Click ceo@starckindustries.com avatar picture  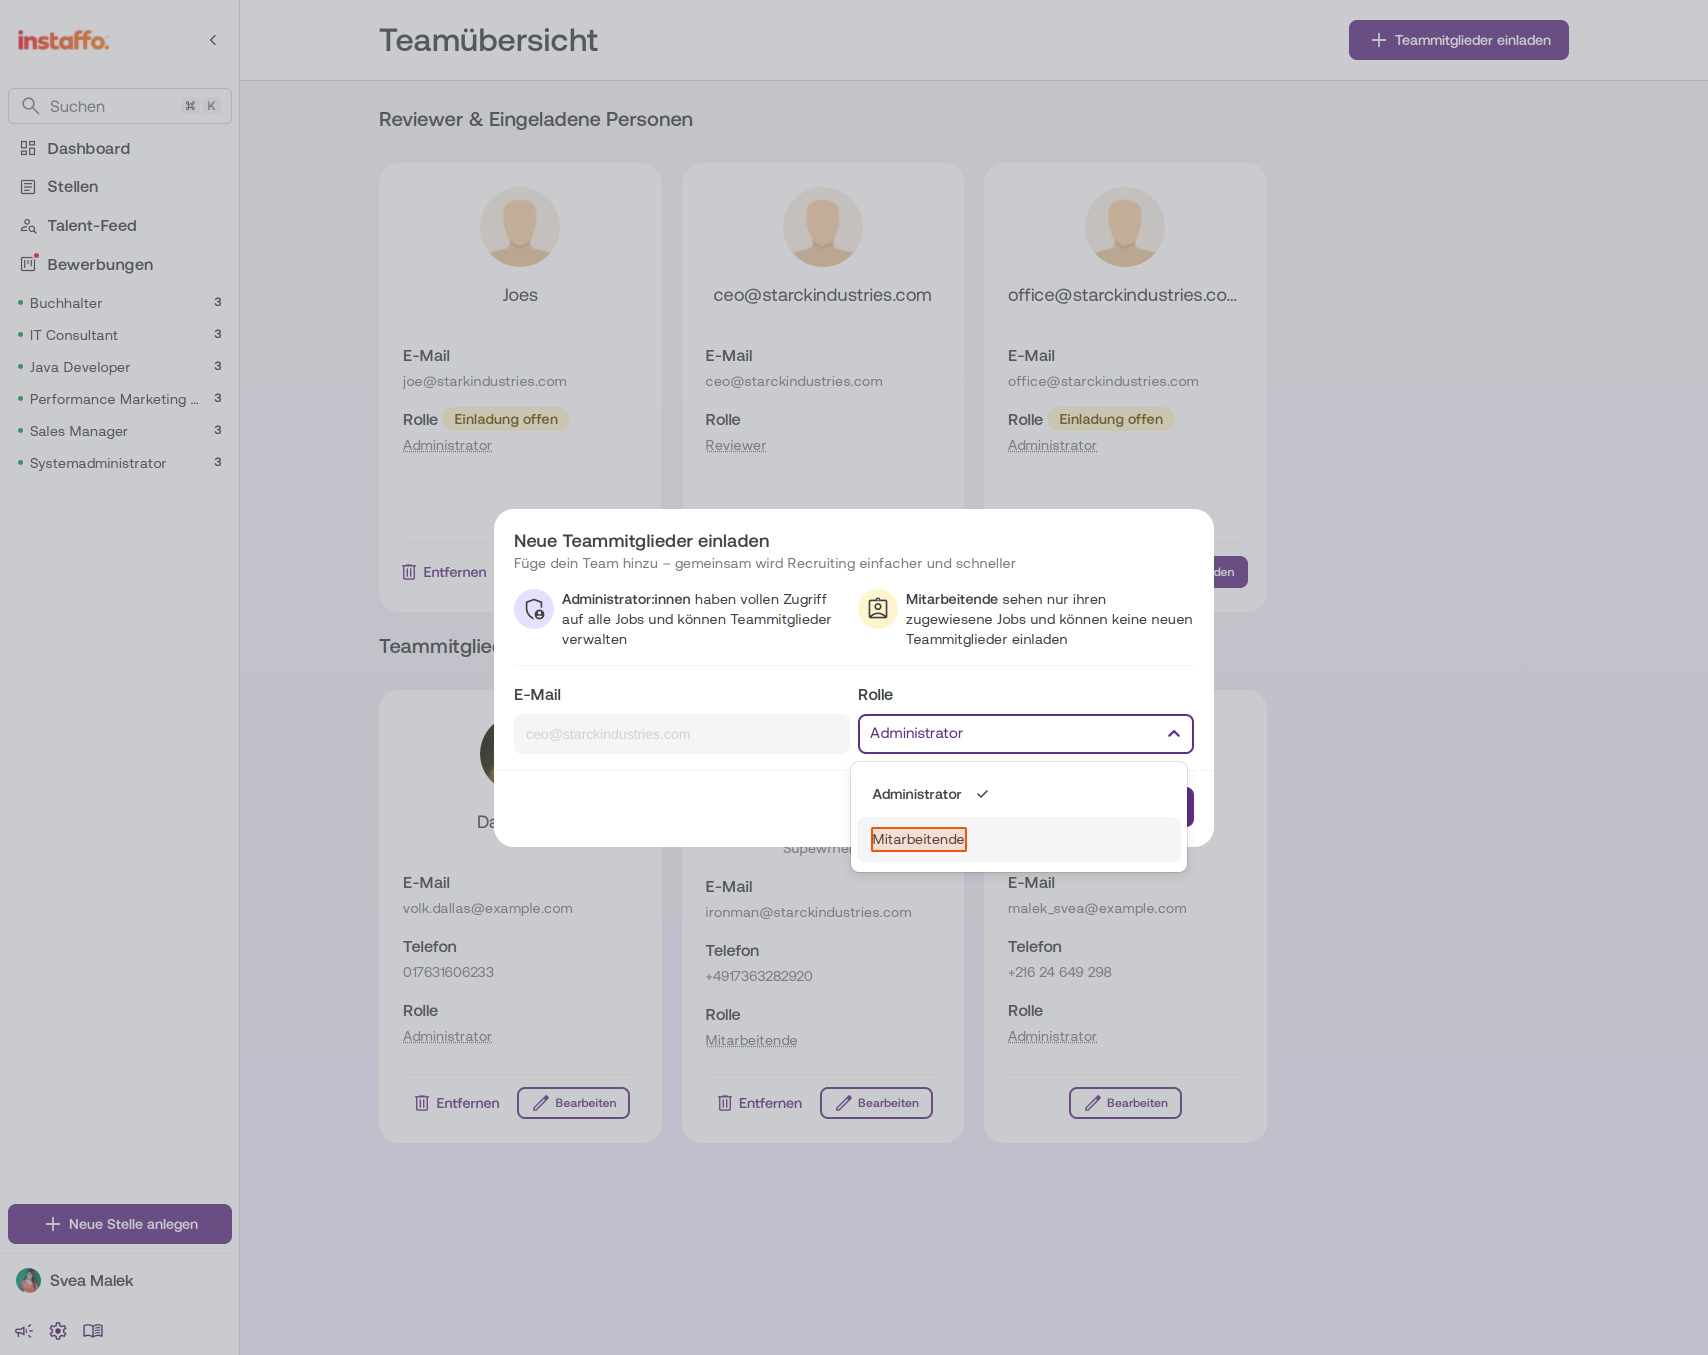coord(823,227)
